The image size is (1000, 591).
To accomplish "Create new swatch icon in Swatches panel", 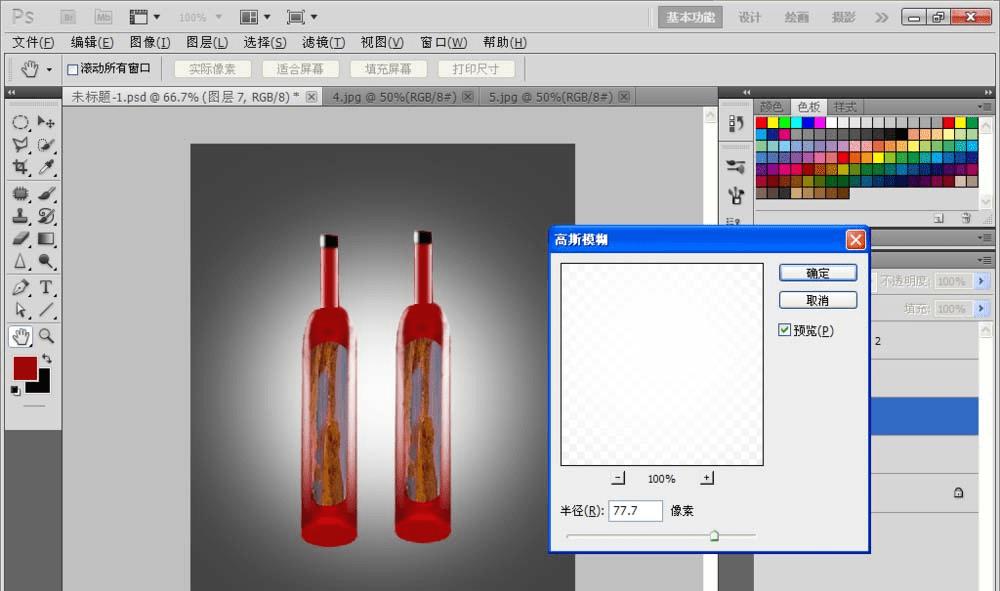I will [939, 218].
